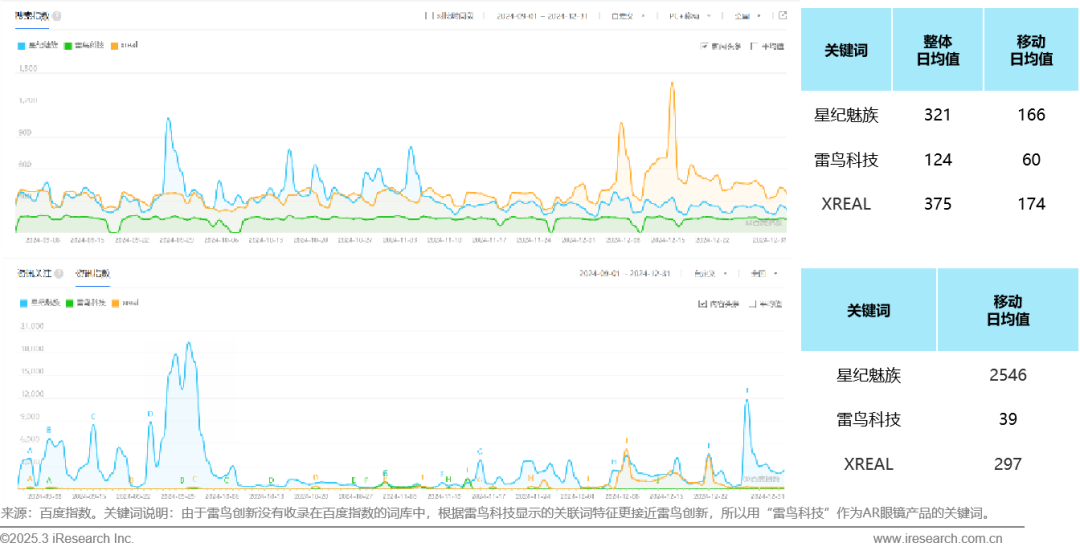1080x547 pixels.
Task: Click blue marker D near 2024-09-22
Action: pos(149,414)
